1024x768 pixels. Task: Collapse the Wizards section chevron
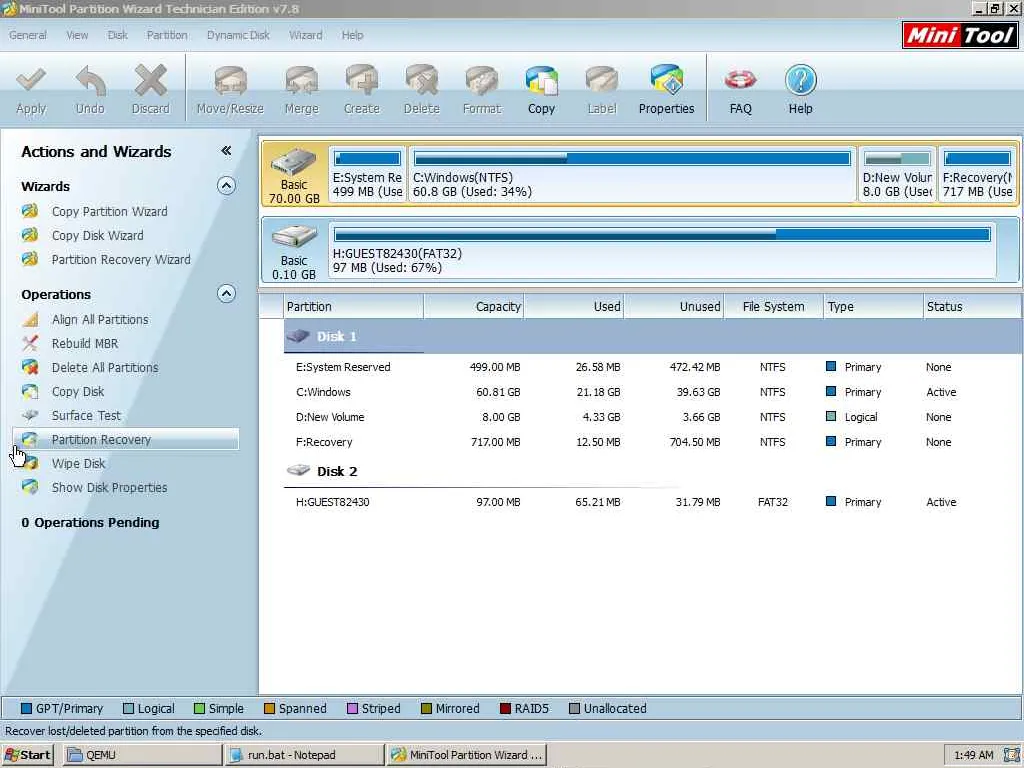pyautogui.click(x=226, y=186)
